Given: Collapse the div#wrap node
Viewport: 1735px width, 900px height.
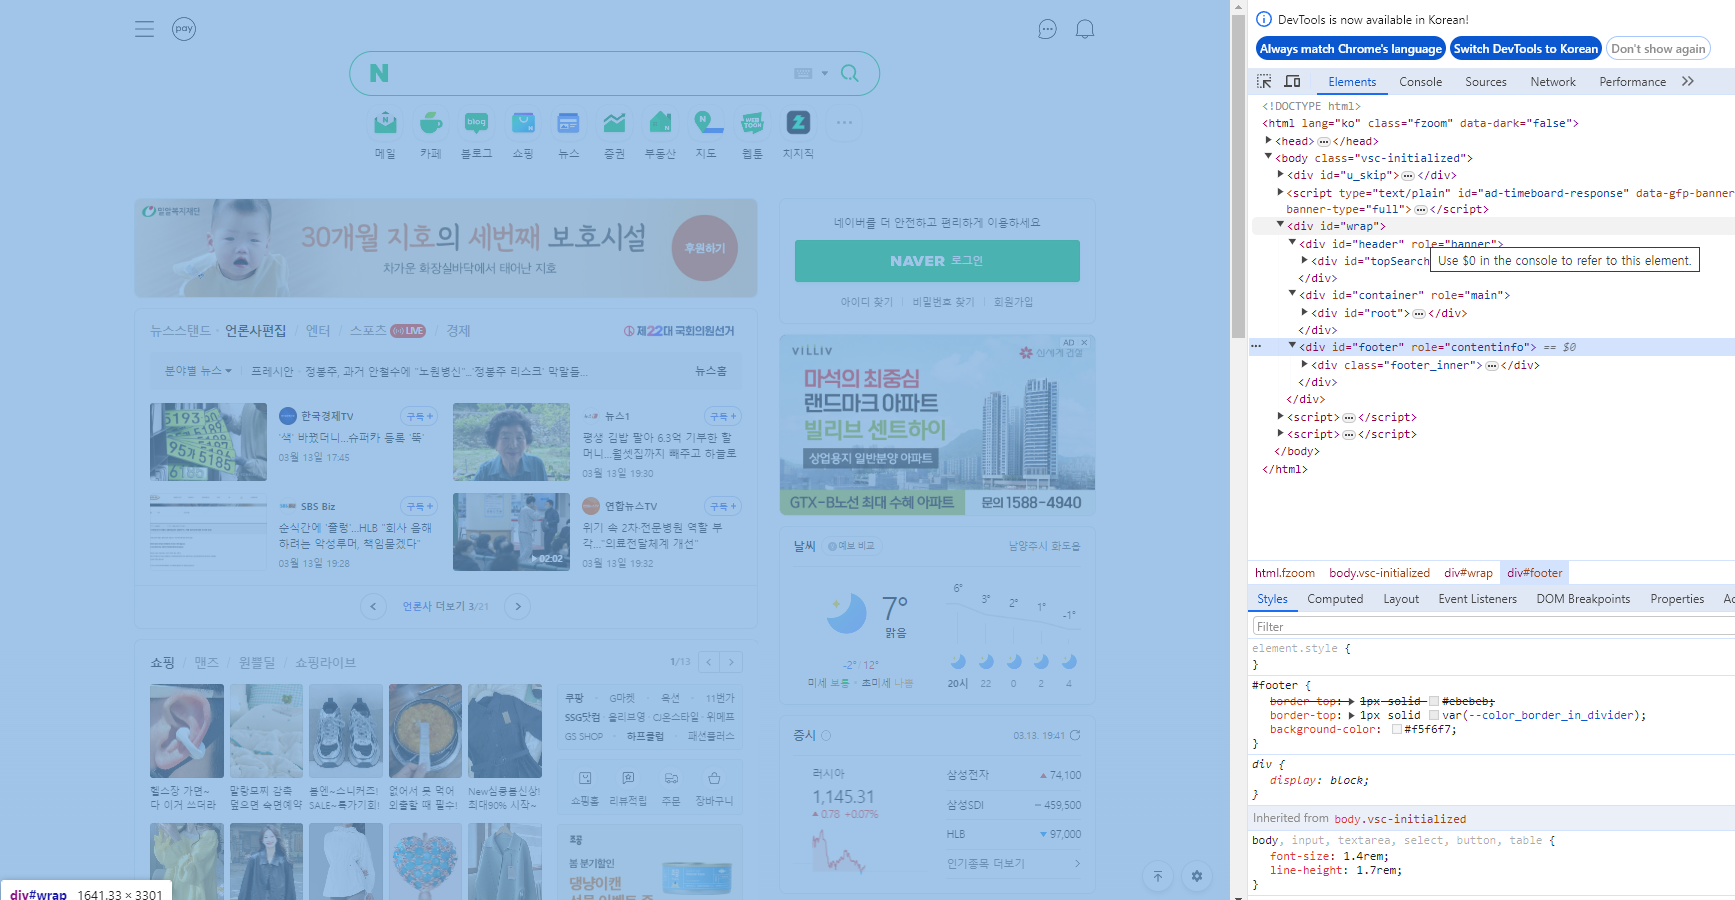Looking at the screenshot, I should pyautogui.click(x=1280, y=225).
